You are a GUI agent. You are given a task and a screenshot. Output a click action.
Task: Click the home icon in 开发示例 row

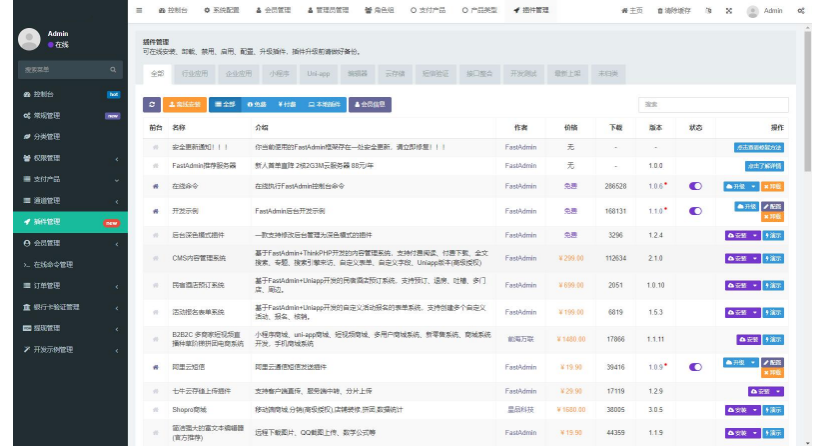coord(155,211)
